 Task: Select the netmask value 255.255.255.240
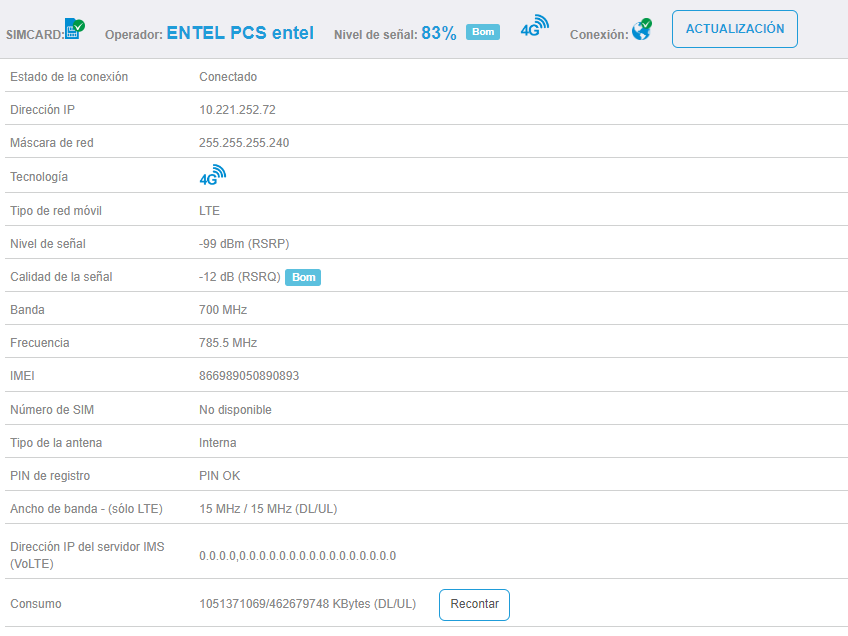(x=244, y=143)
